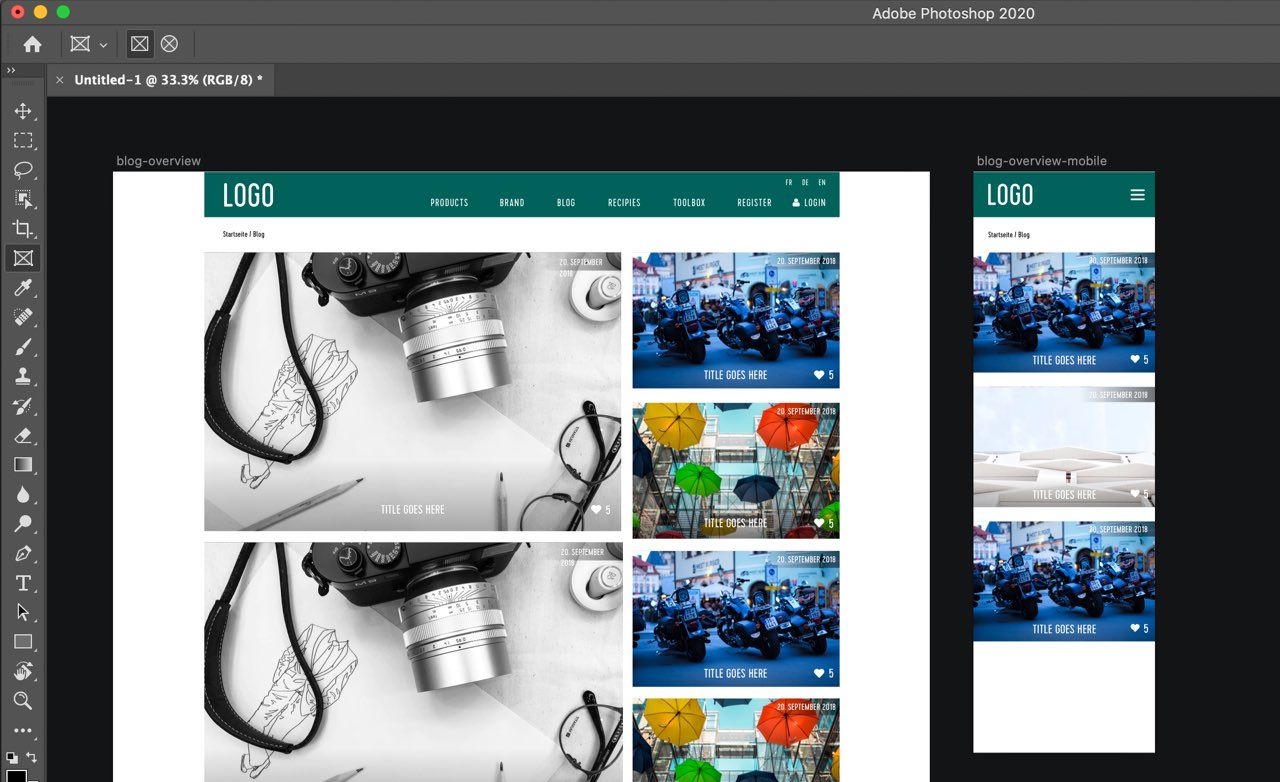1280x782 pixels.
Task: Select the Rectangular Marquee tool
Action: [23, 140]
